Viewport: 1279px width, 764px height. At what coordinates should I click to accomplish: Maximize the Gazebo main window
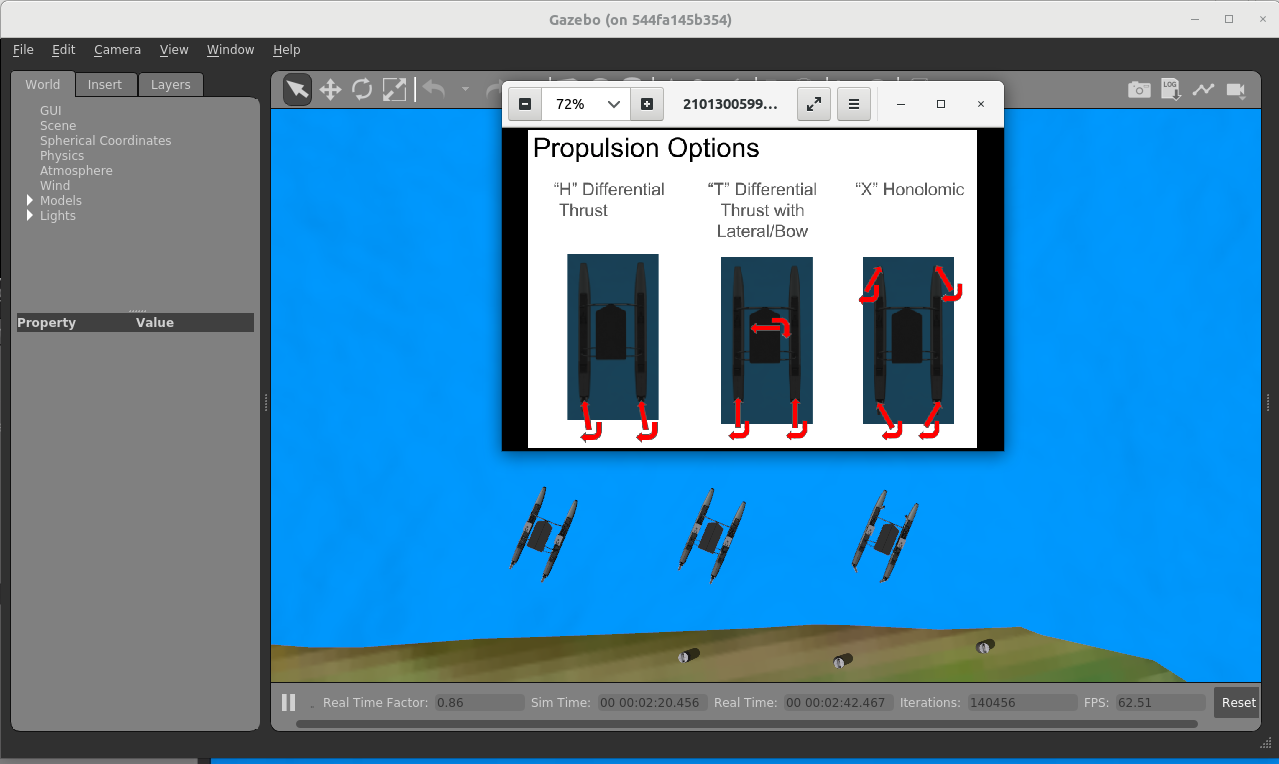pos(1229,19)
